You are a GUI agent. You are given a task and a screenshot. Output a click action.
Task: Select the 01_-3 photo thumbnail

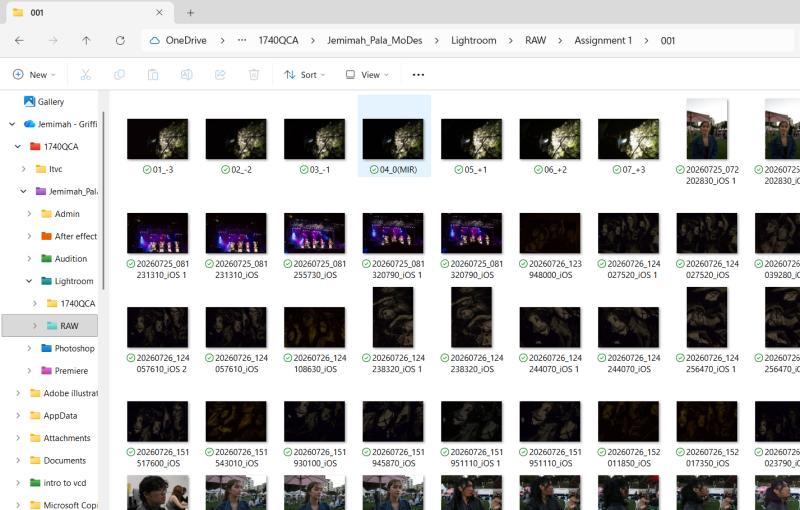(158, 139)
